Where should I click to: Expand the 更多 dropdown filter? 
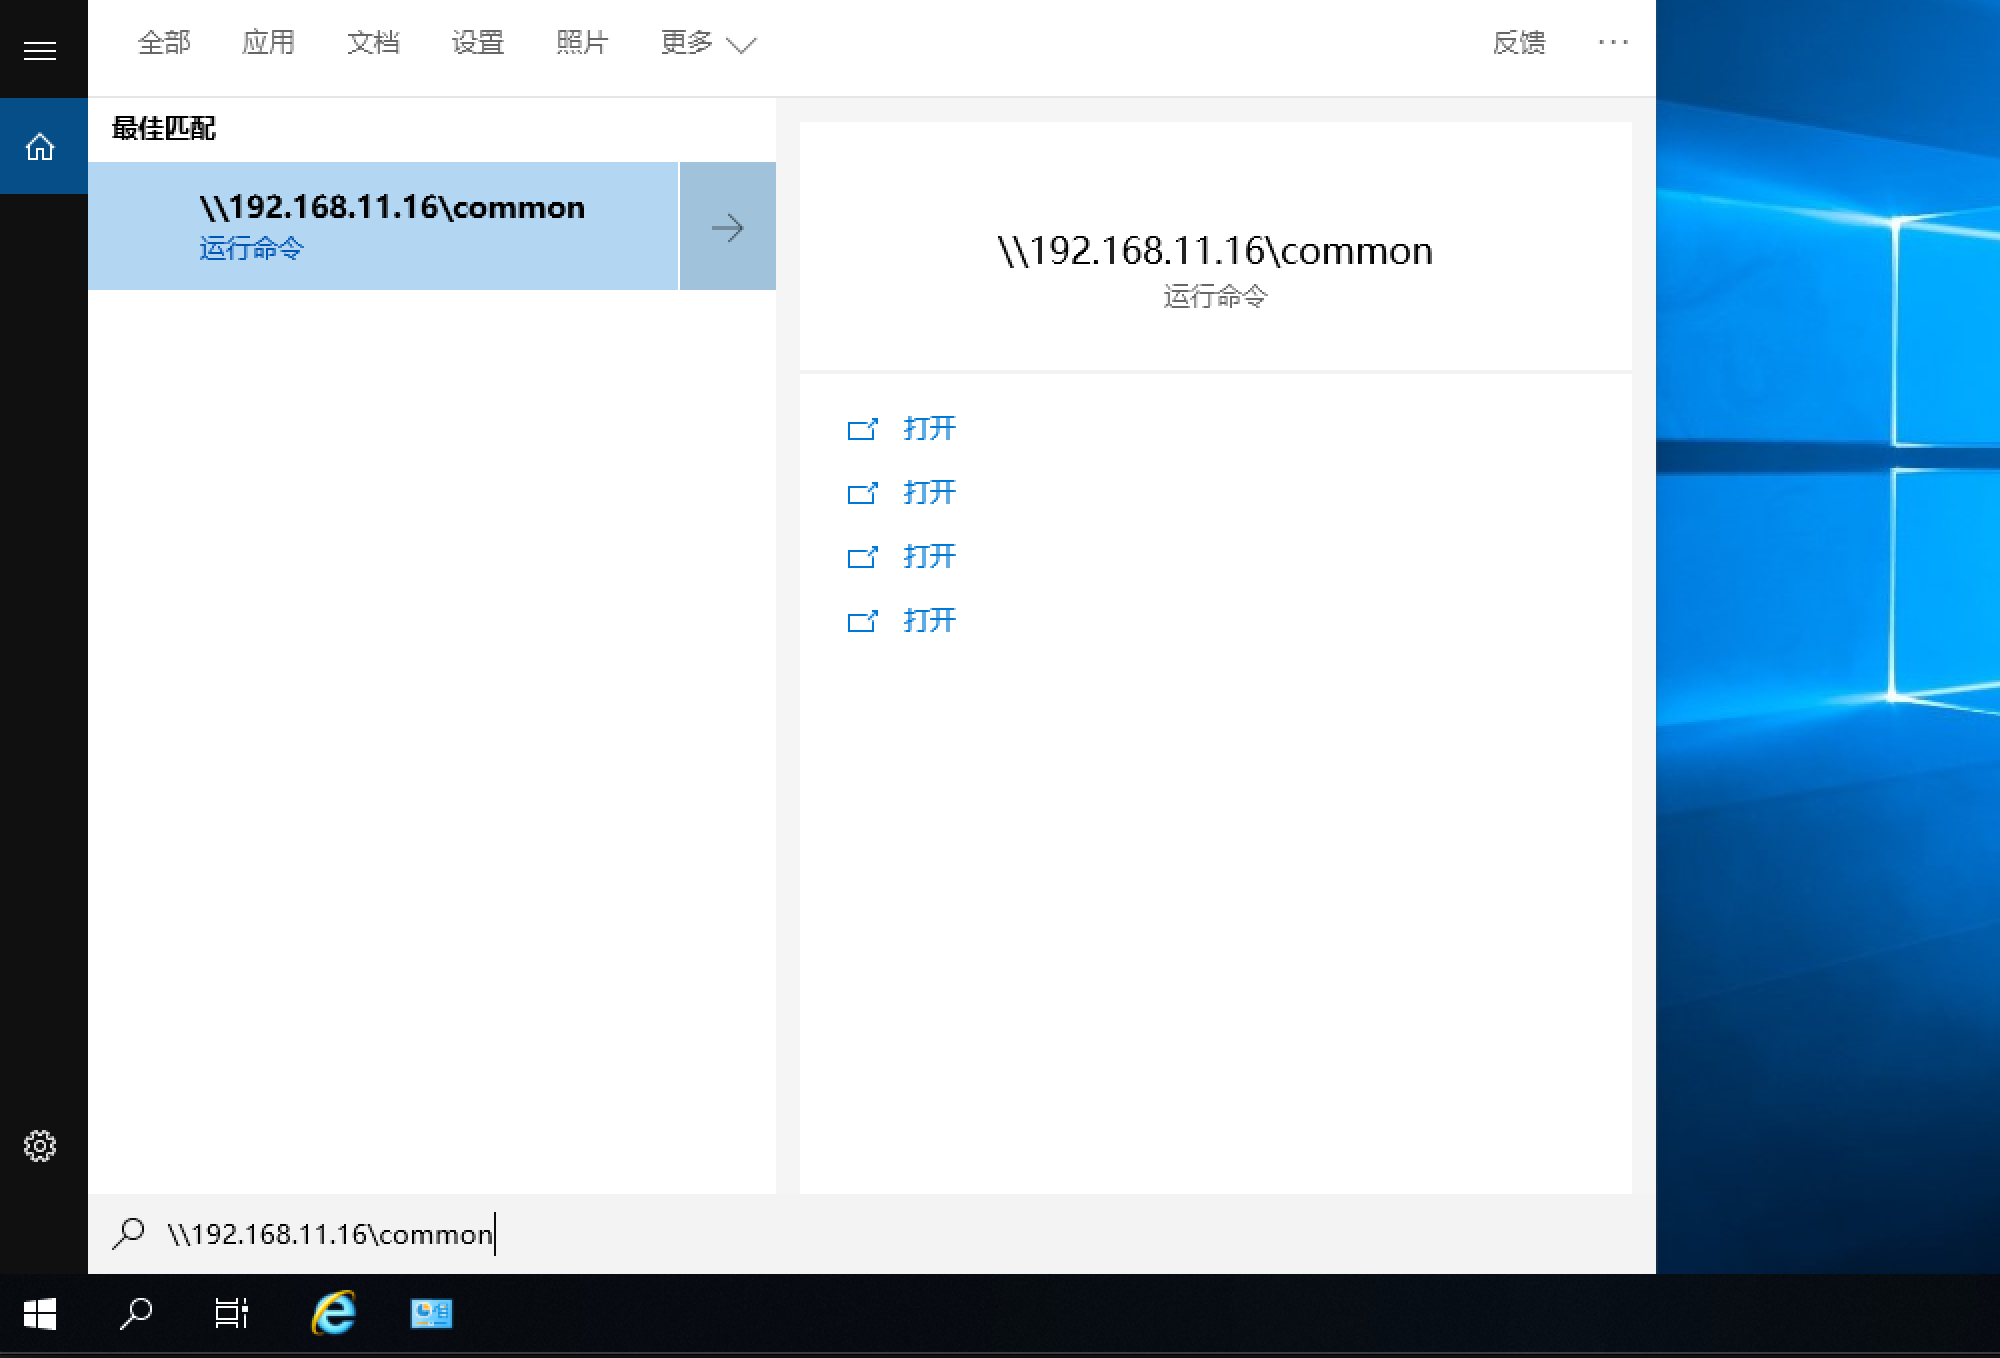pyautogui.click(x=707, y=43)
